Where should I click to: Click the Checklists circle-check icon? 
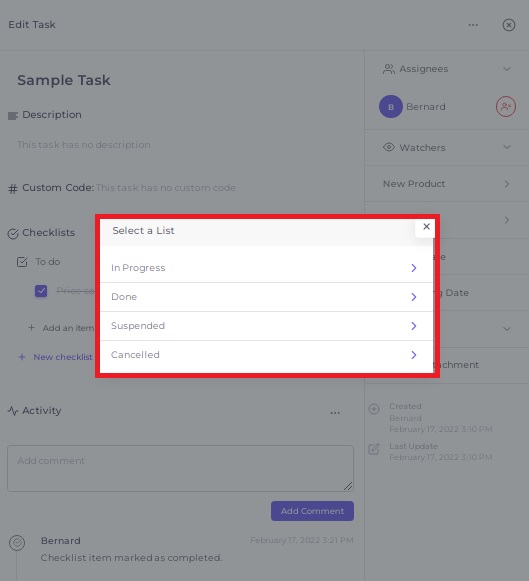pos(13,234)
